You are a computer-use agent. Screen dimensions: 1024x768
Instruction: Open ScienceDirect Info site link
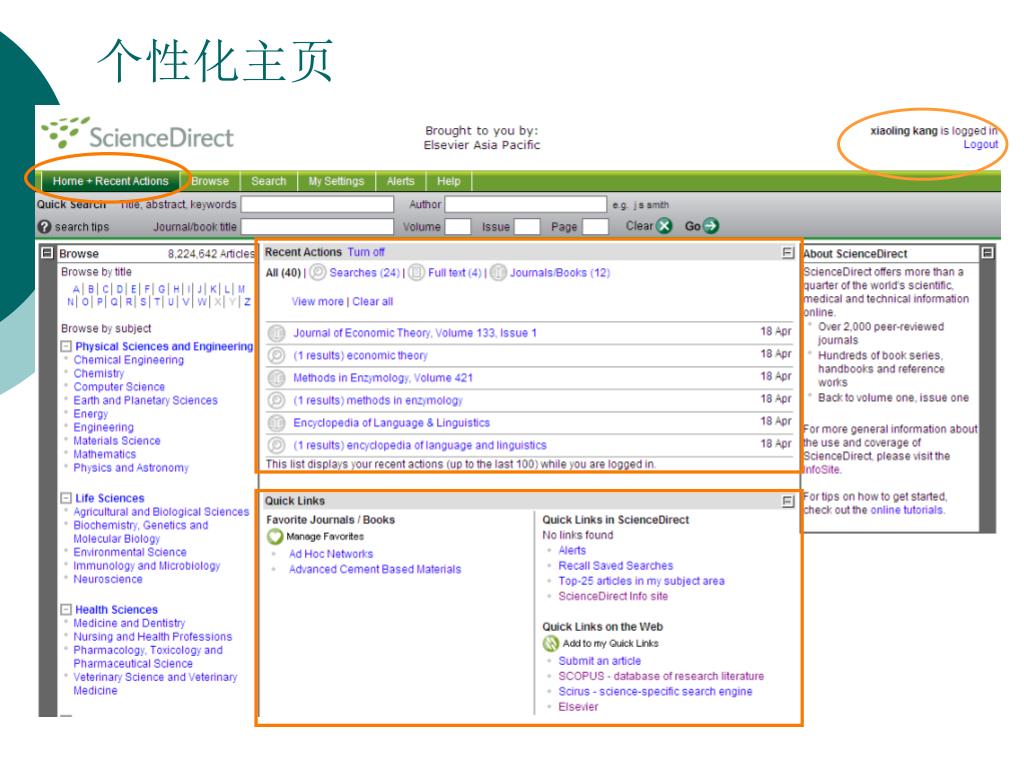coord(613,596)
